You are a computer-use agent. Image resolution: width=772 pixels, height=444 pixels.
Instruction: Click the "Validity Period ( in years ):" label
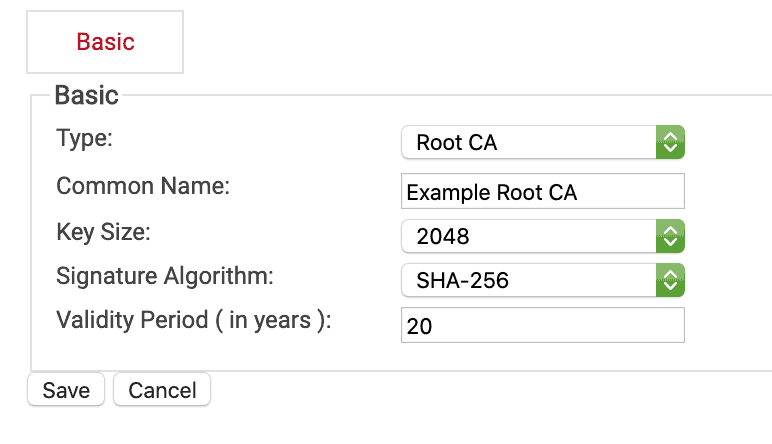click(x=193, y=321)
